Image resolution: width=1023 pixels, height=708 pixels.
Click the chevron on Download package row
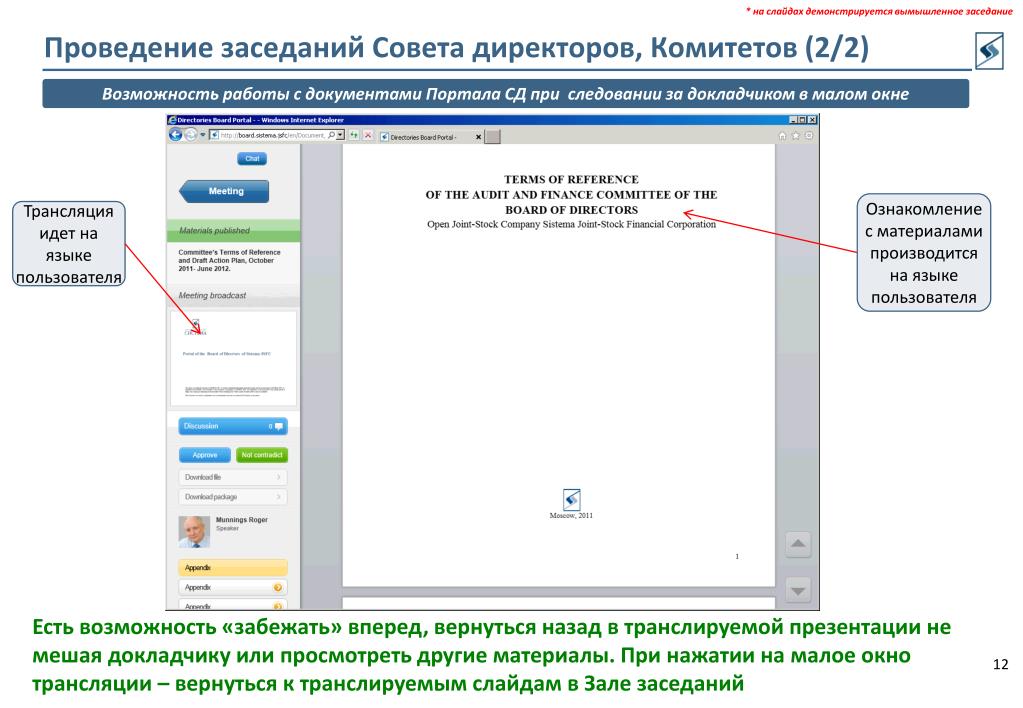pyautogui.click(x=279, y=497)
